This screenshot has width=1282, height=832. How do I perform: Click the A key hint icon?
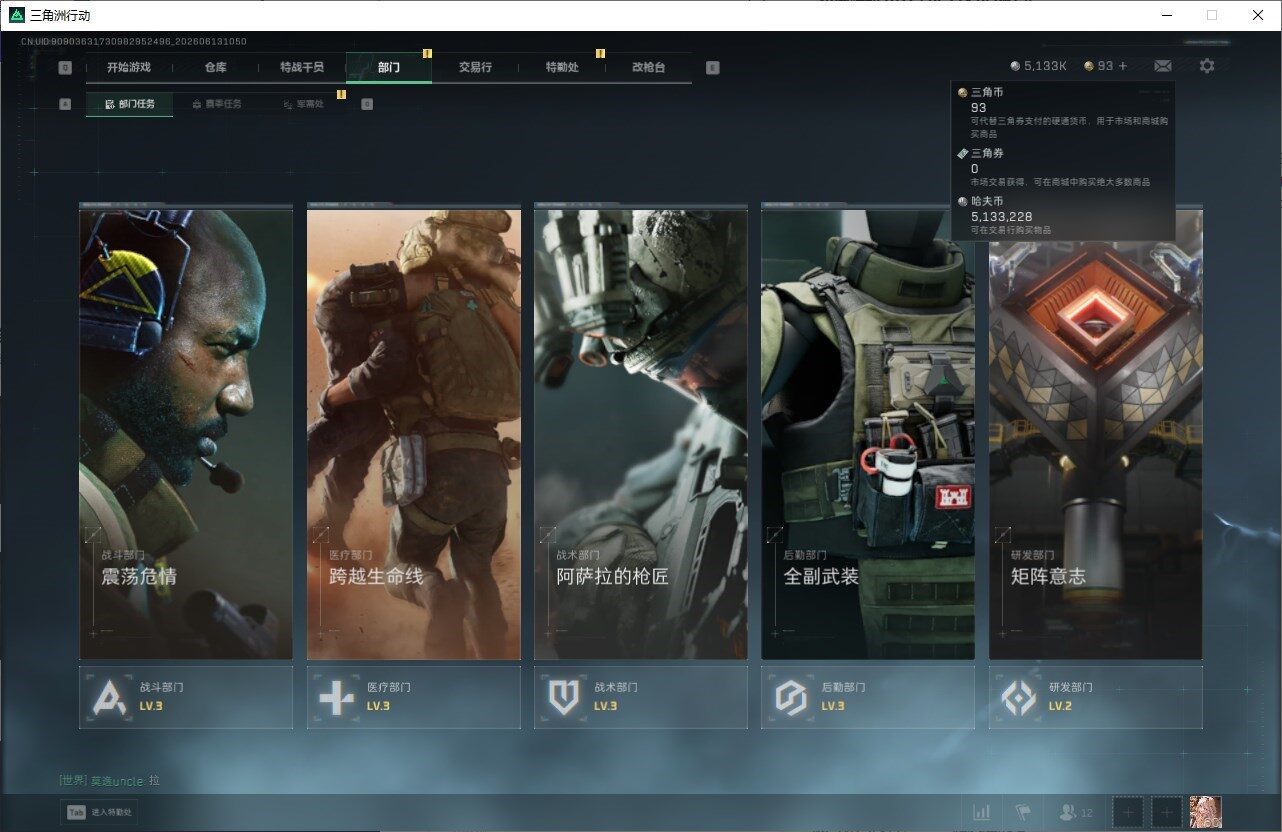coord(65,104)
